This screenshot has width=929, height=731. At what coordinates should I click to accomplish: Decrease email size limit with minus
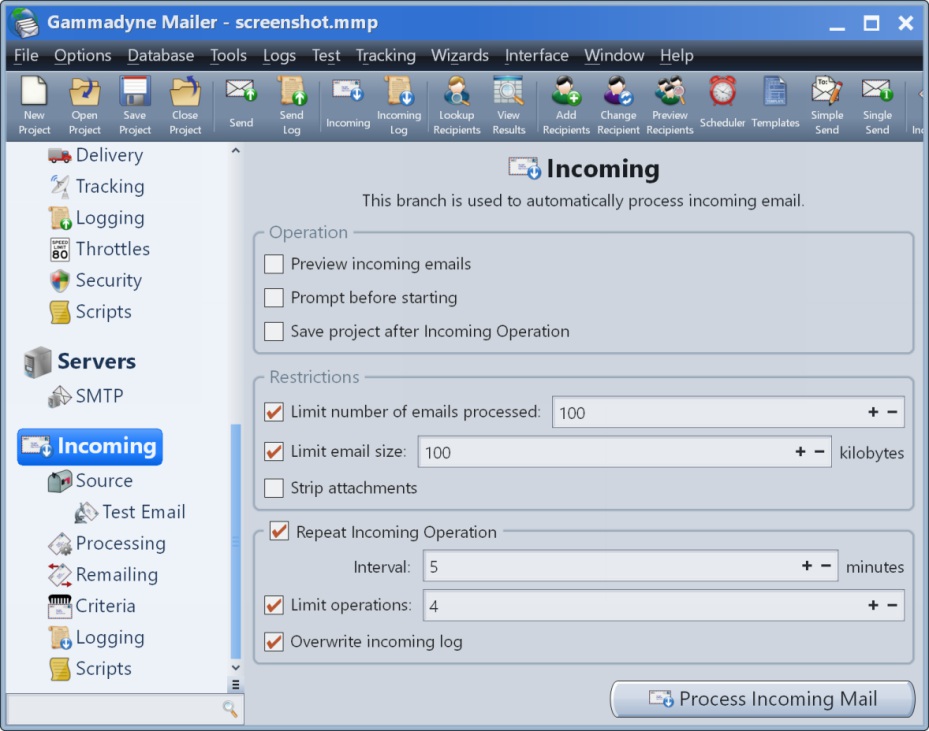click(x=819, y=452)
